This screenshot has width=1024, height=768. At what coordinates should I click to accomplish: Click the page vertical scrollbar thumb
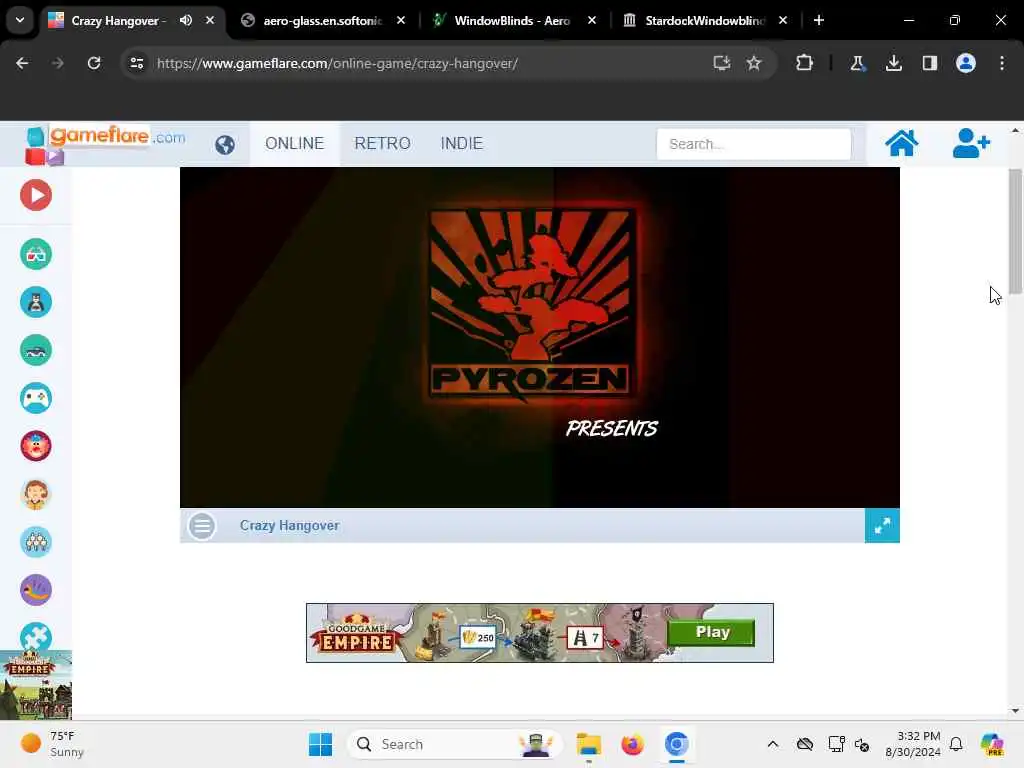[1015, 231]
